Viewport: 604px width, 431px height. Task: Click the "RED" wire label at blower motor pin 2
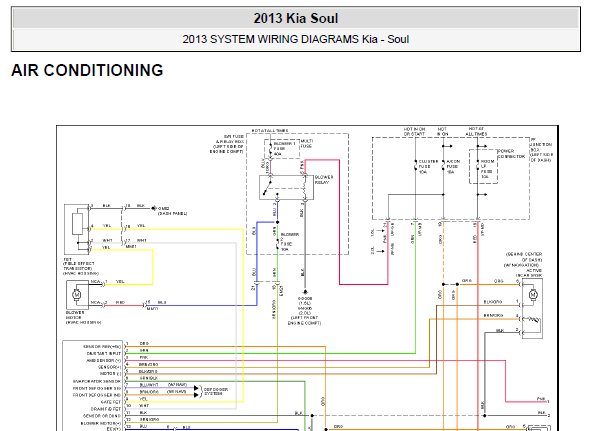120,302
